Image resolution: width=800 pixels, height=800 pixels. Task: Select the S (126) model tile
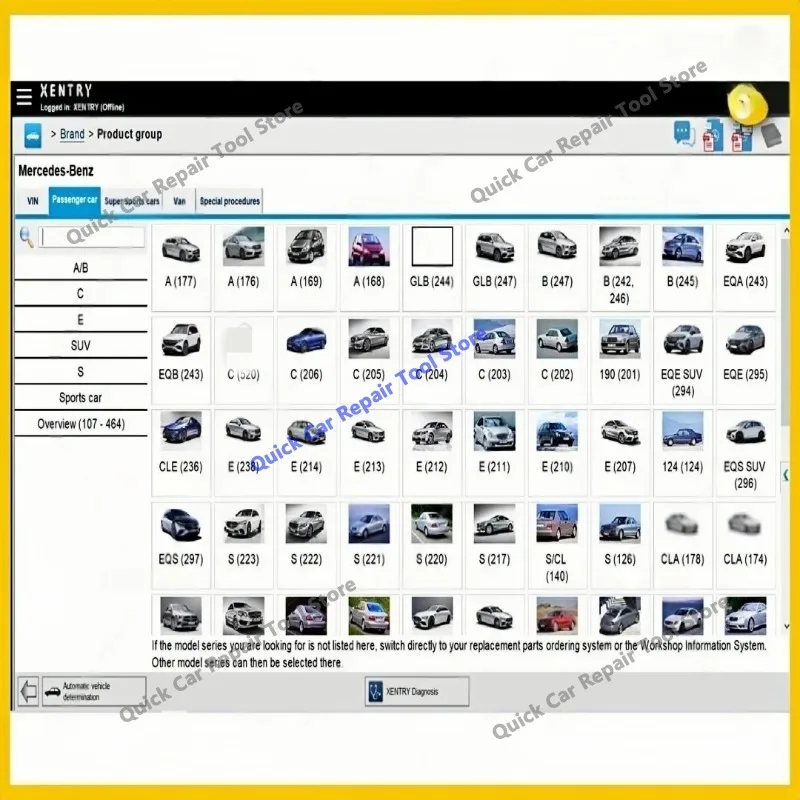(x=620, y=545)
